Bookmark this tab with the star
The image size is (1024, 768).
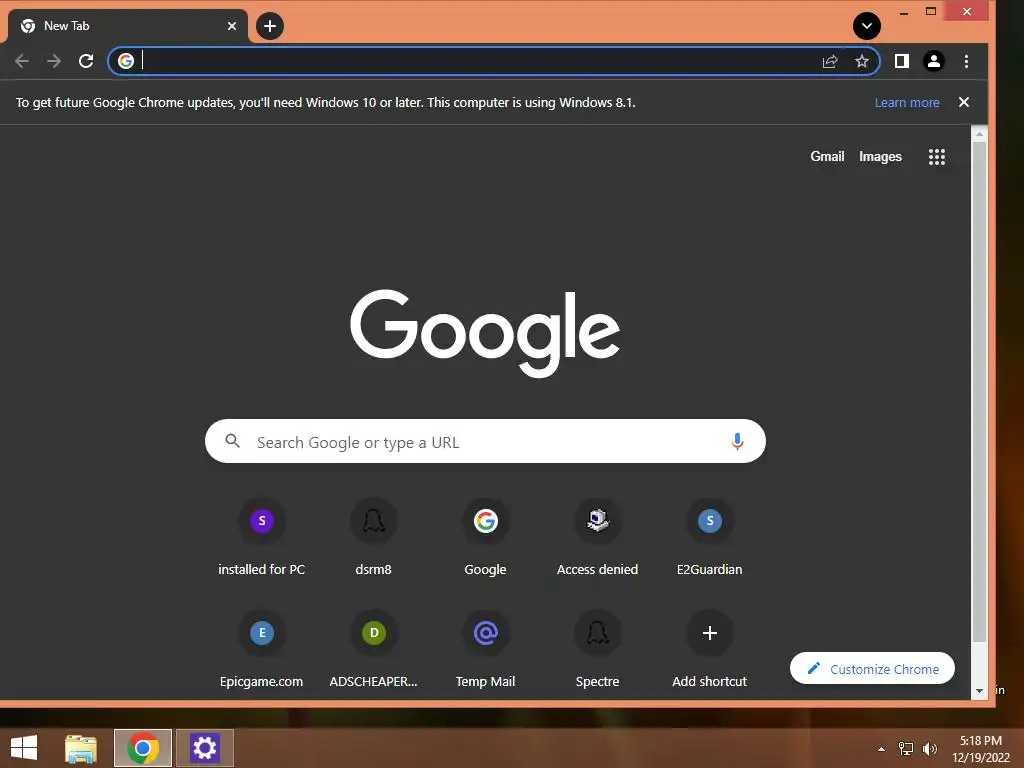point(862,61)
